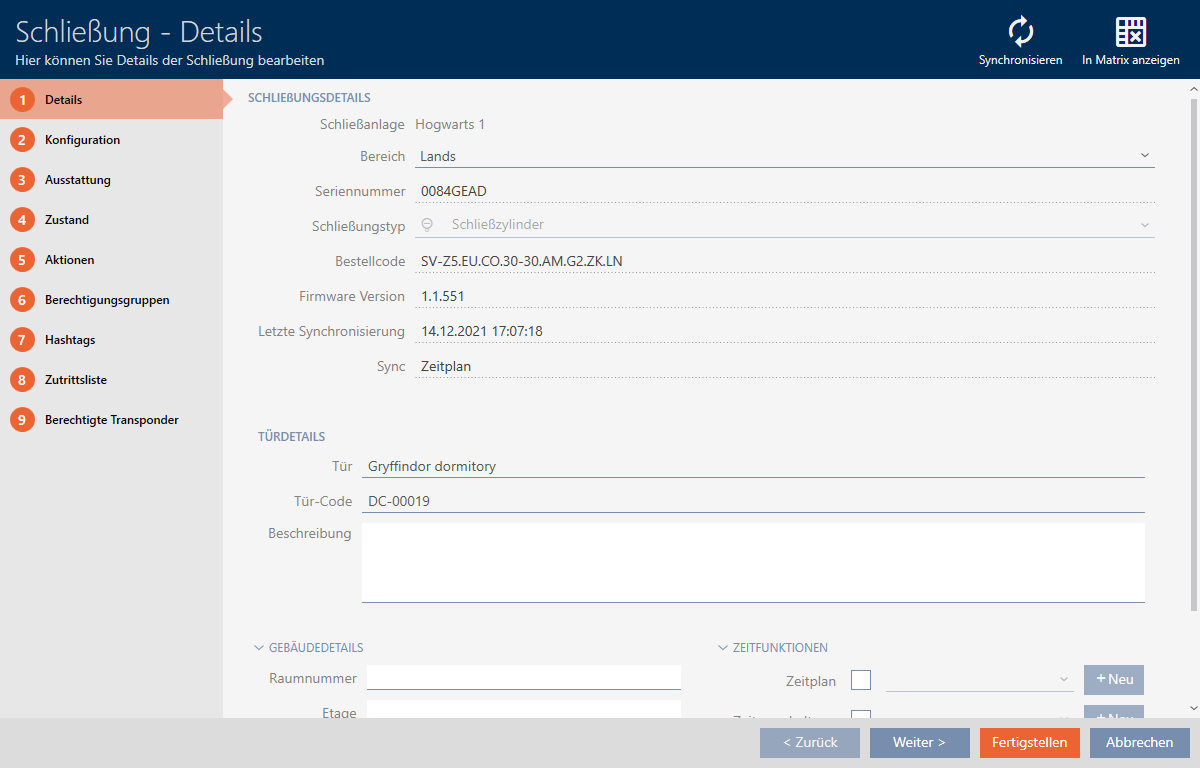1200x768 pixels.
Task: Open the Zeitplan selection dropdown
Action: [x=979, y=680]
